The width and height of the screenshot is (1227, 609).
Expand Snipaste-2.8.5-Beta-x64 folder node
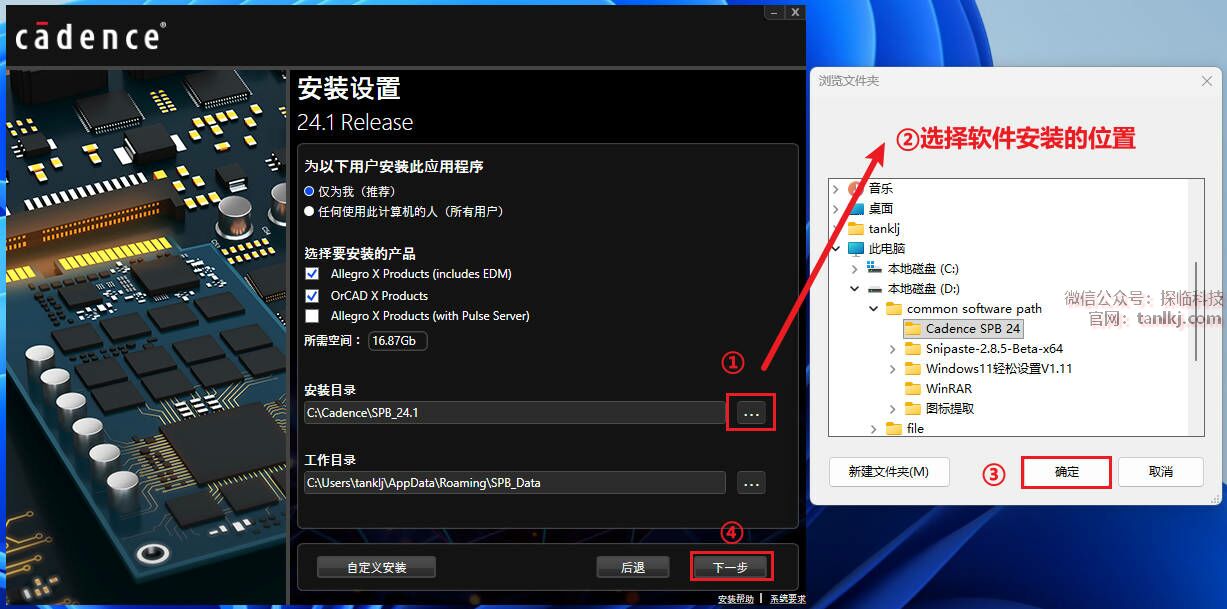(x=893, y=348)
